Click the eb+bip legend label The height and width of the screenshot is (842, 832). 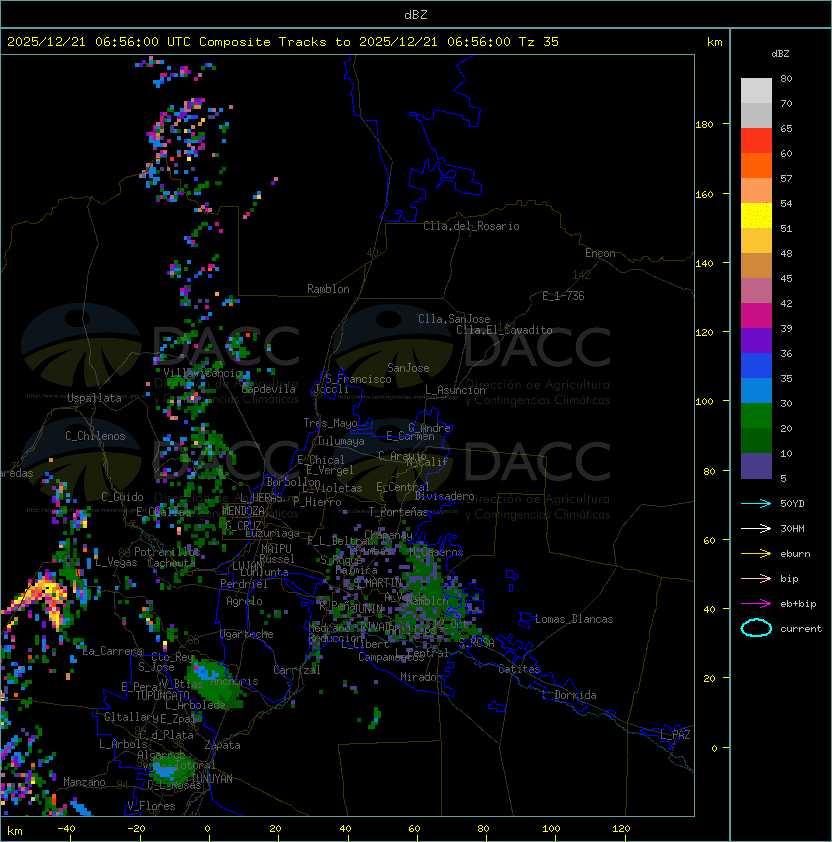[798, 604]
